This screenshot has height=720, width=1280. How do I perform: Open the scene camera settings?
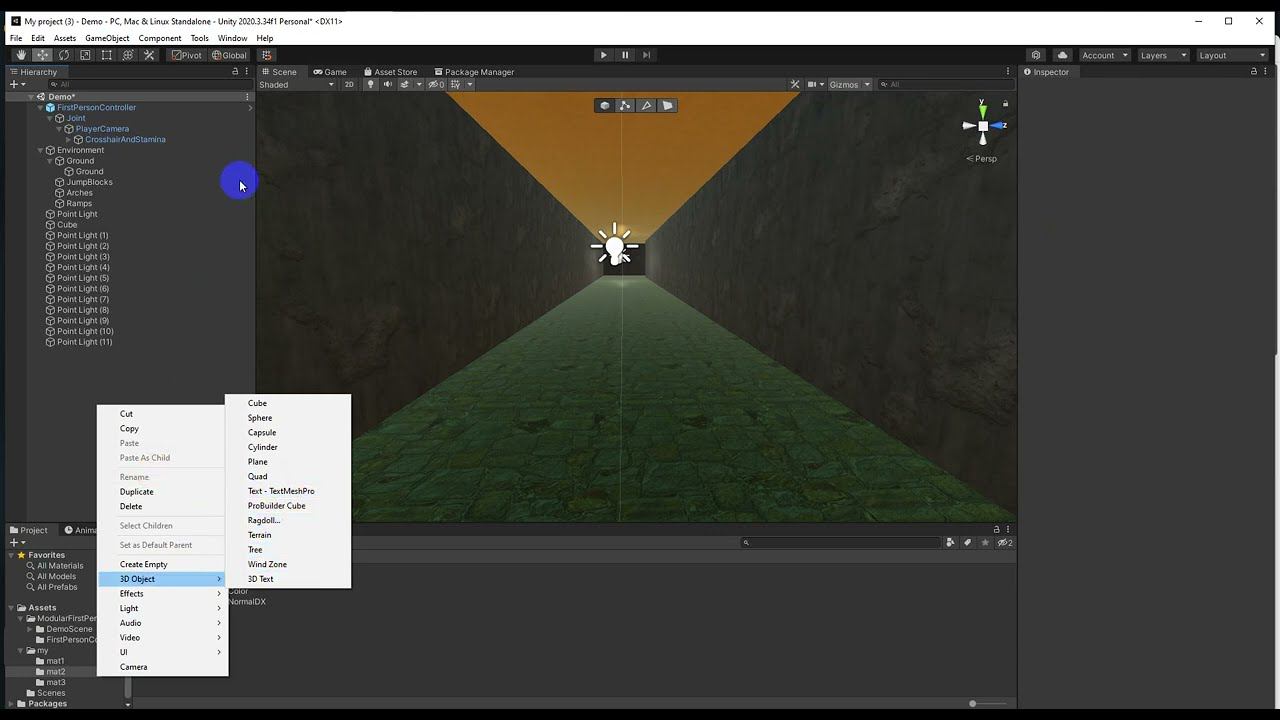point(814,84)
